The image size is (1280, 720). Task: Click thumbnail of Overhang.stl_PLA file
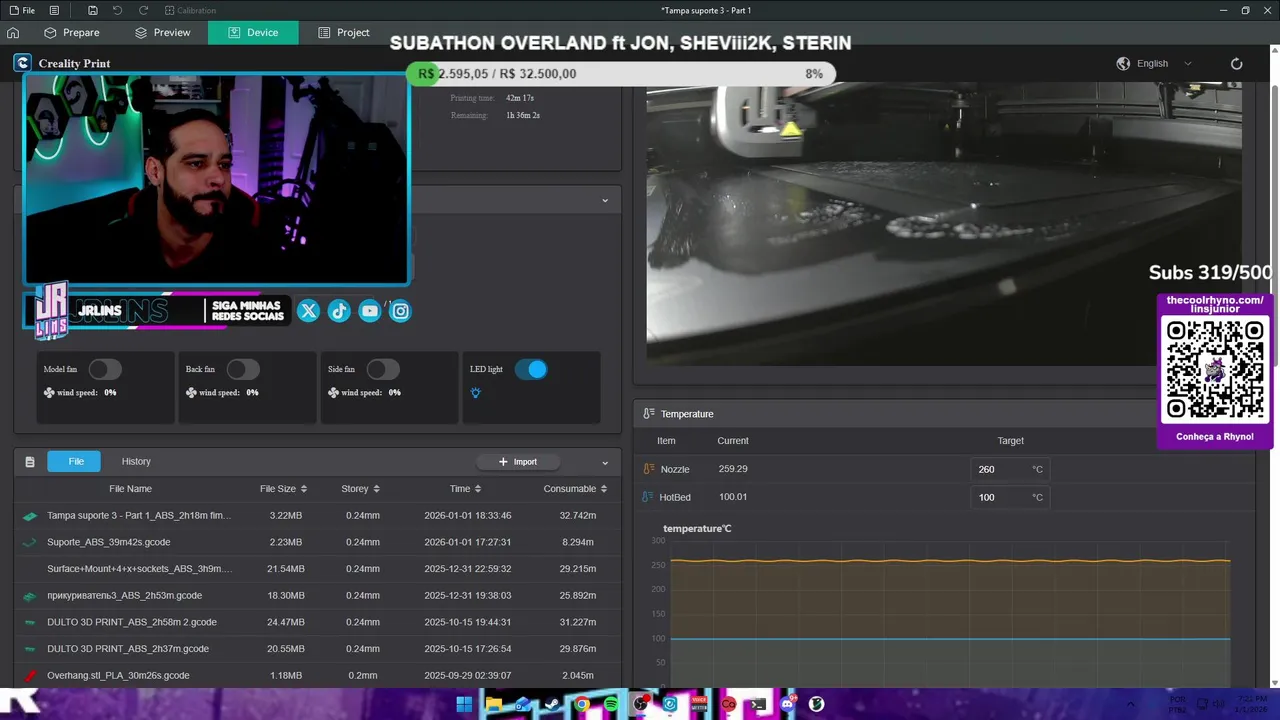[29, 676]
